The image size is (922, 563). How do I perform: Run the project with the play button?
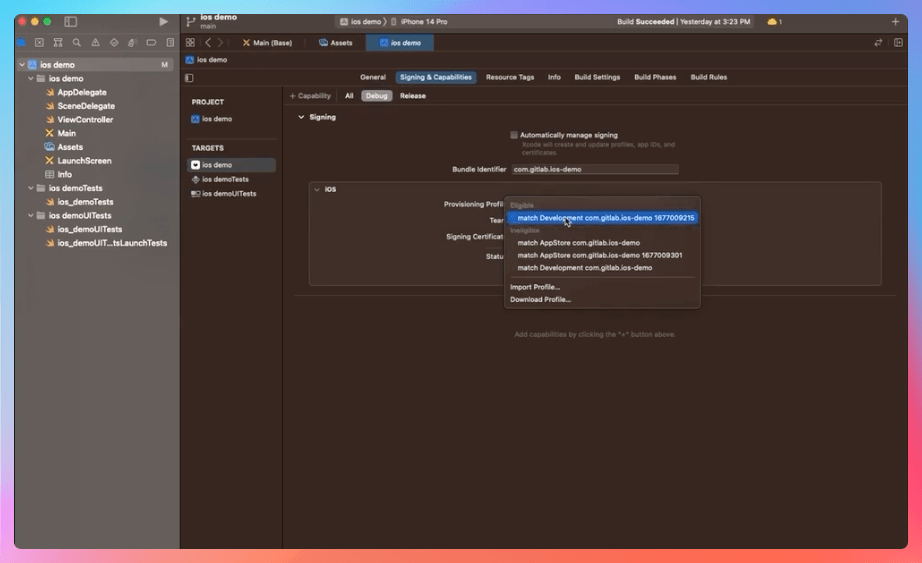163,22
